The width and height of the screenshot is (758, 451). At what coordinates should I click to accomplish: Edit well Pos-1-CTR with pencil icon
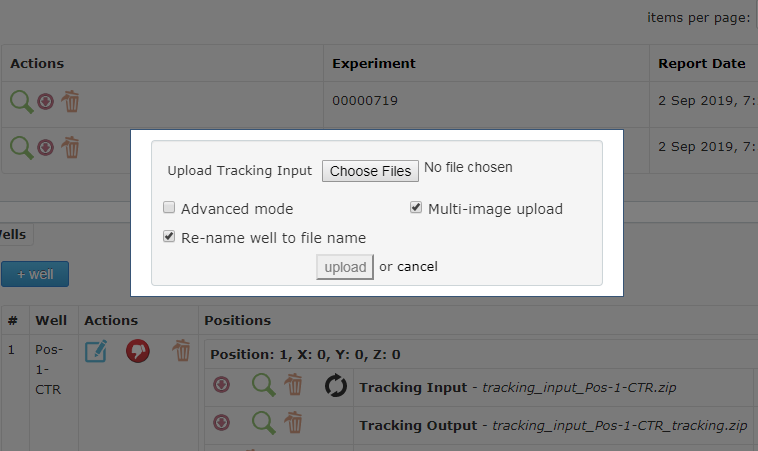point(96,351)
